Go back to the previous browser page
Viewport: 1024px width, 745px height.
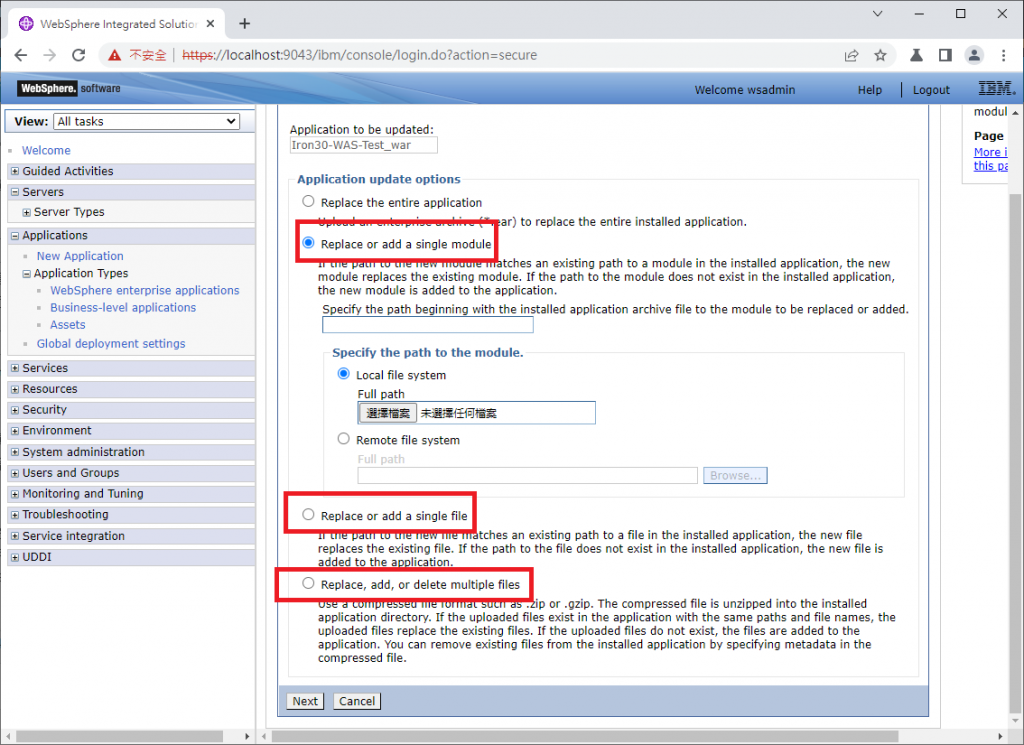point(21,55)
